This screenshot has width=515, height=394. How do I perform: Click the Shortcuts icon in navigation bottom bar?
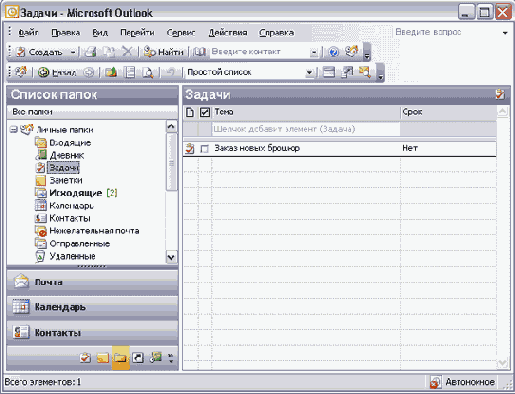(138, 358)
